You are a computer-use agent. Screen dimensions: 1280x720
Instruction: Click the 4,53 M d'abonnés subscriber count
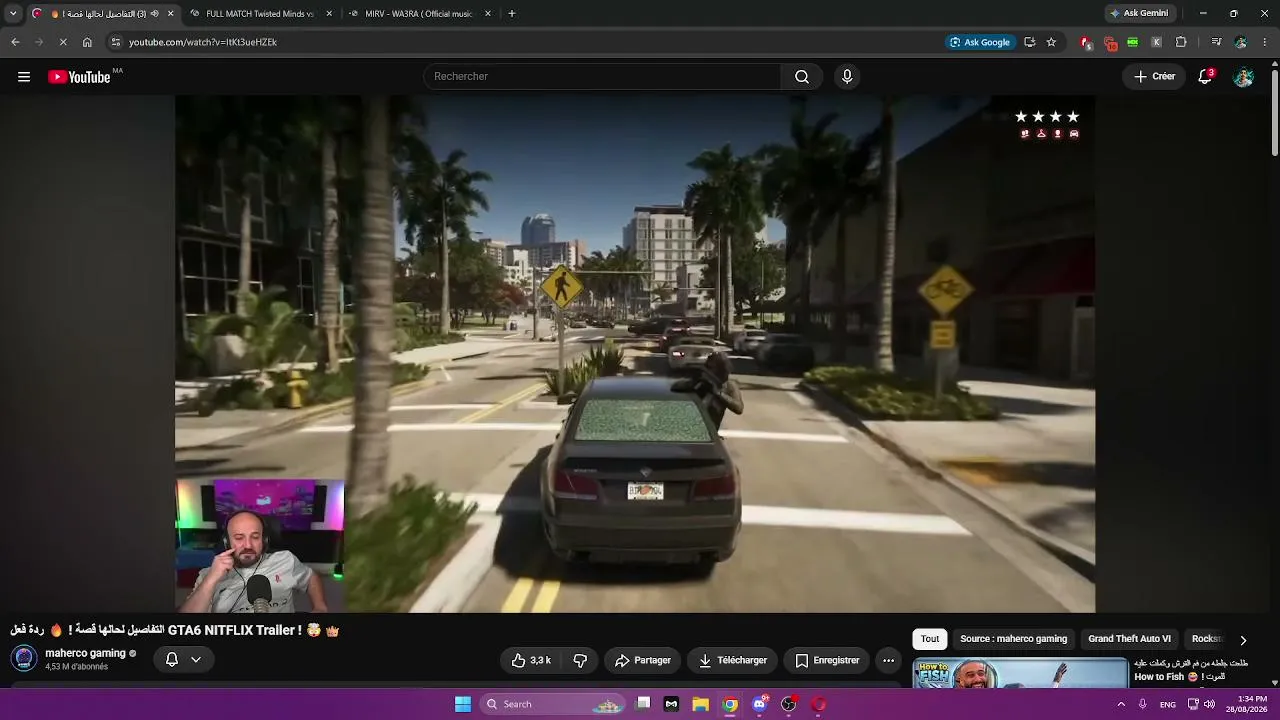tap(76, 667)
